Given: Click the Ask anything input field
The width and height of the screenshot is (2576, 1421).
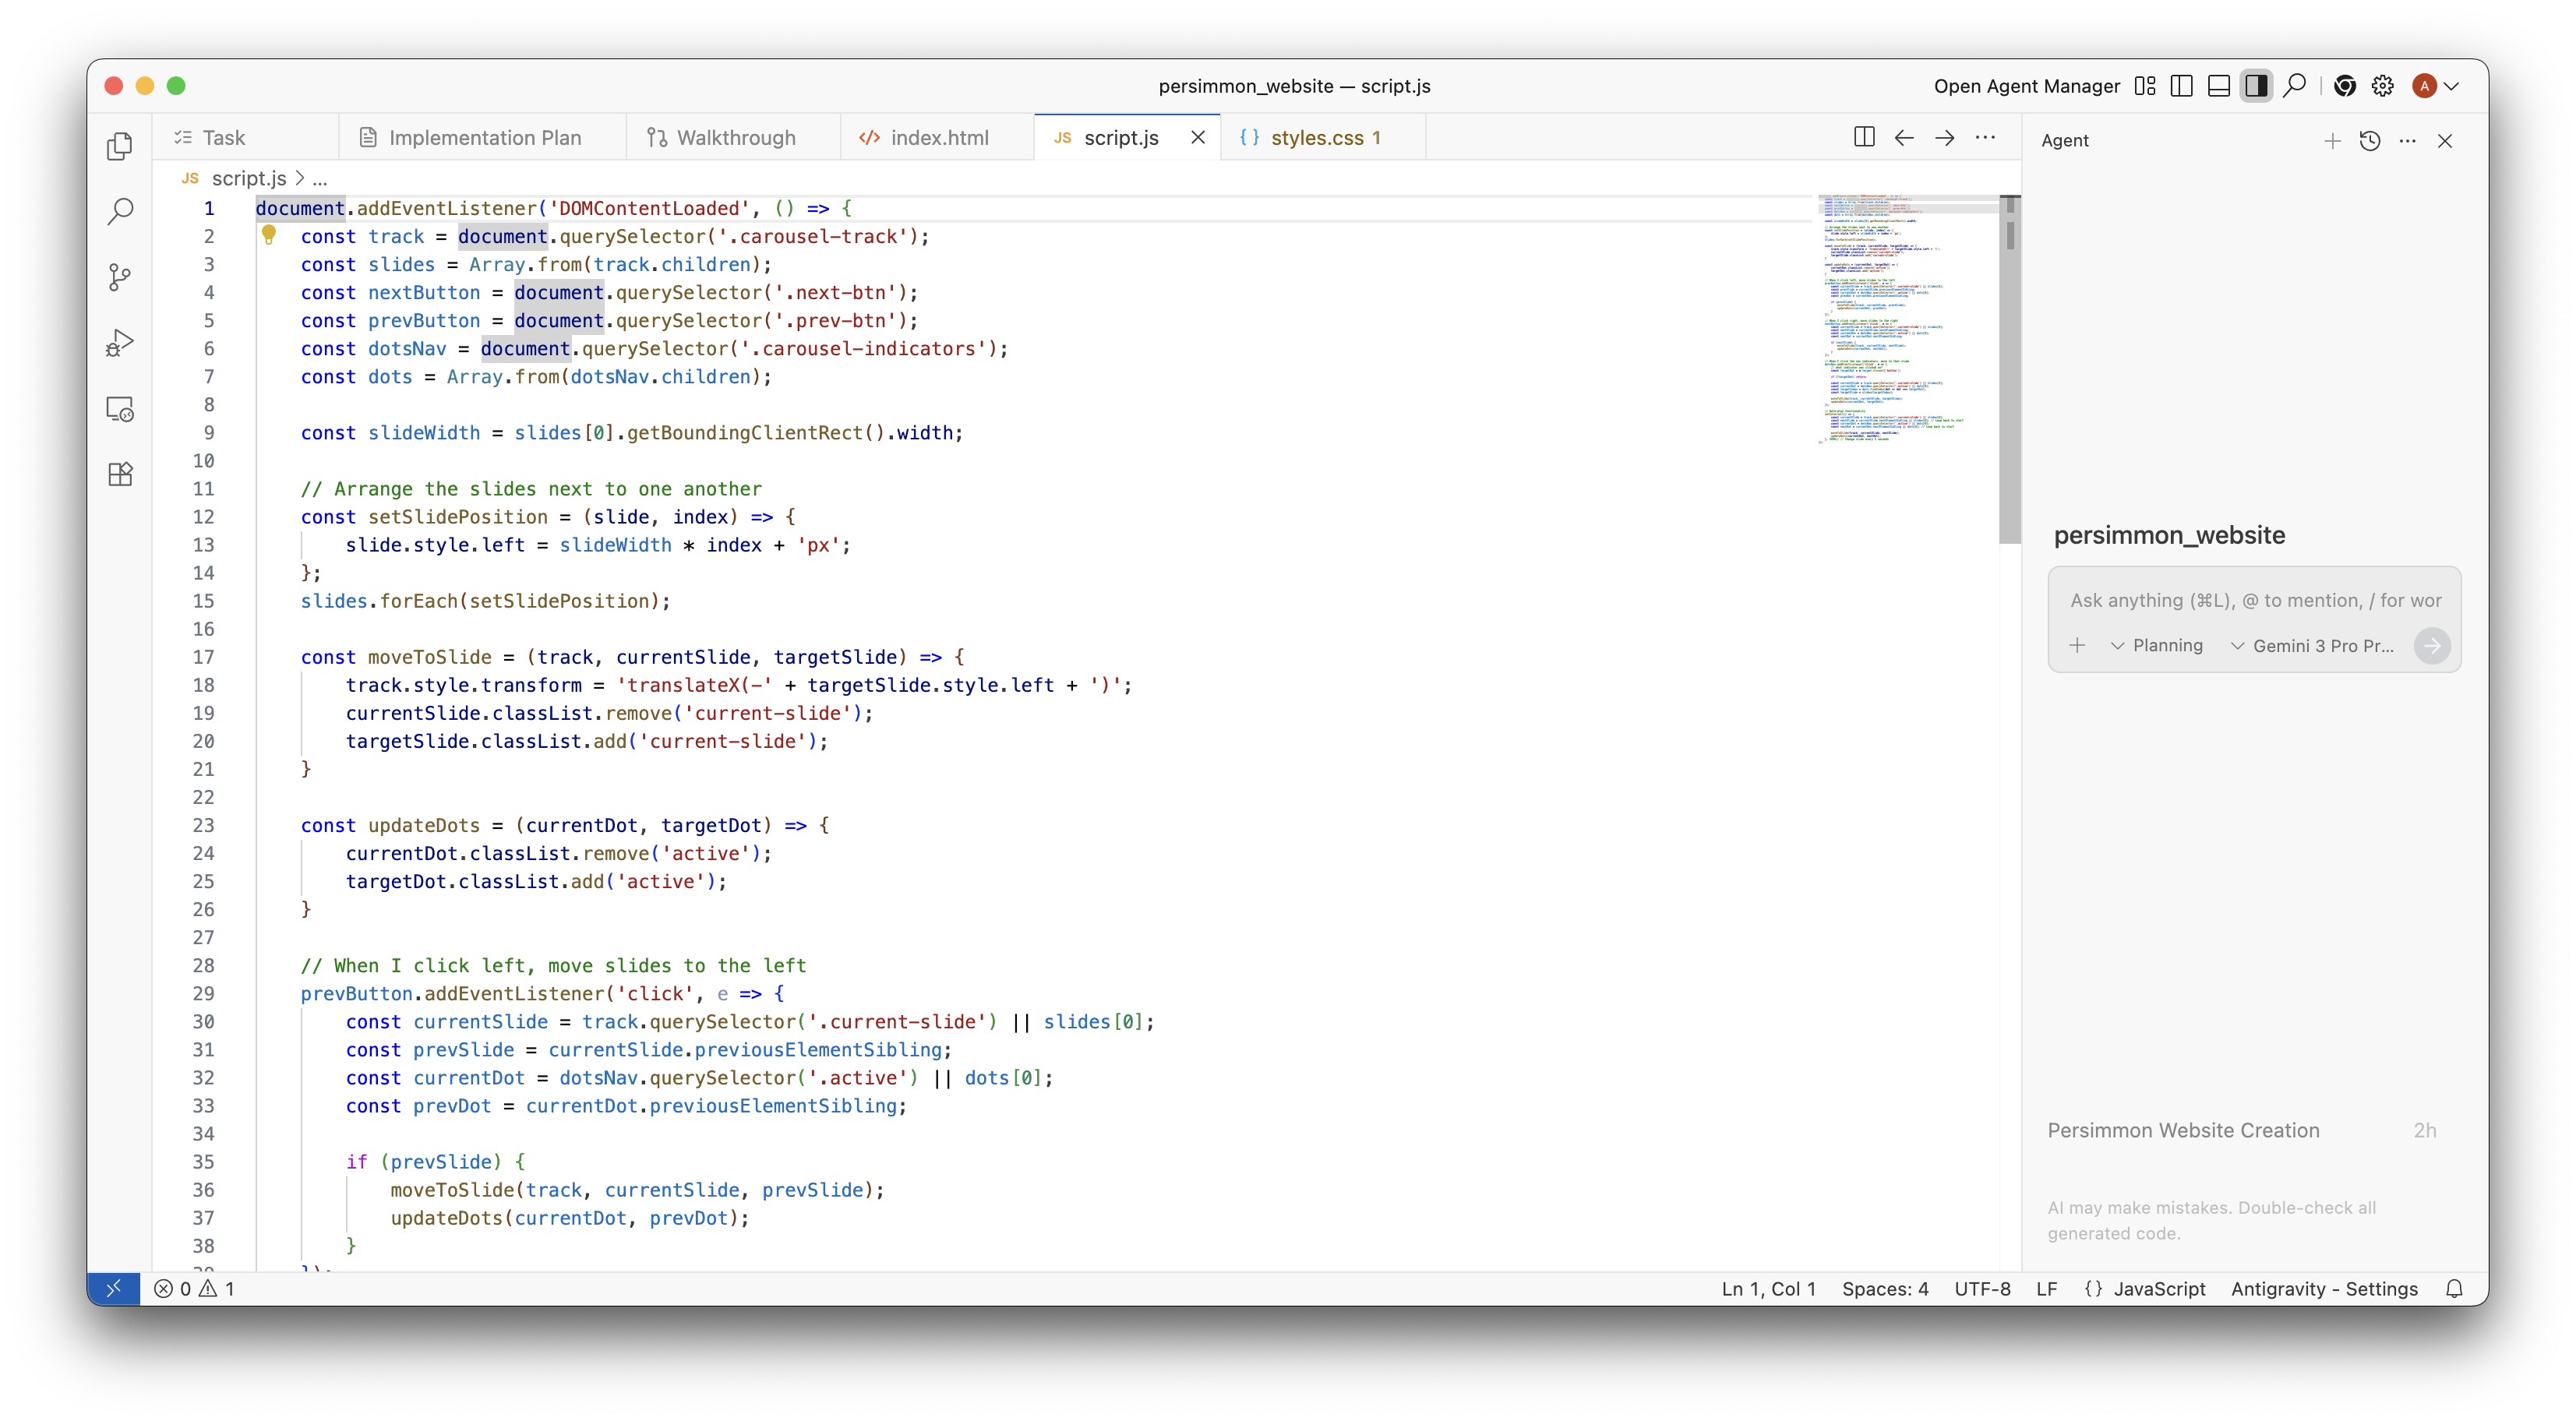Looking at the screenshot, I should [x=2254, y=600].
